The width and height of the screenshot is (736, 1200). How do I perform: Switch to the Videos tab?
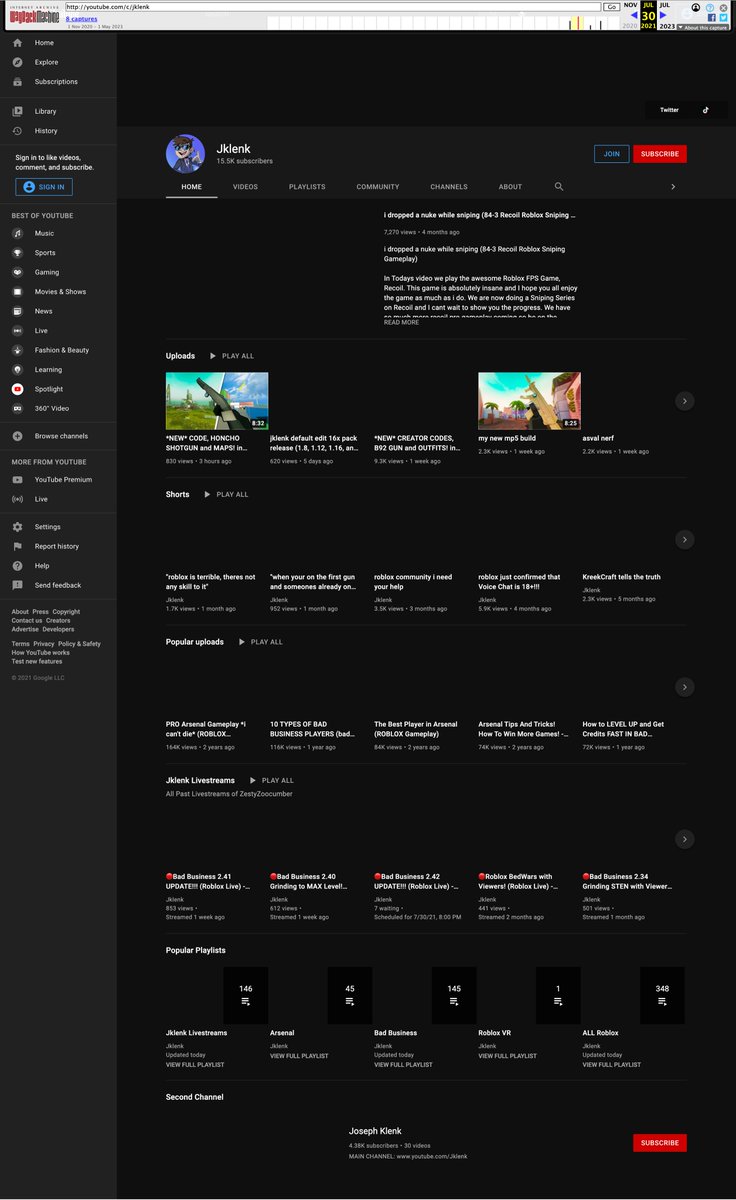point(245,187)
